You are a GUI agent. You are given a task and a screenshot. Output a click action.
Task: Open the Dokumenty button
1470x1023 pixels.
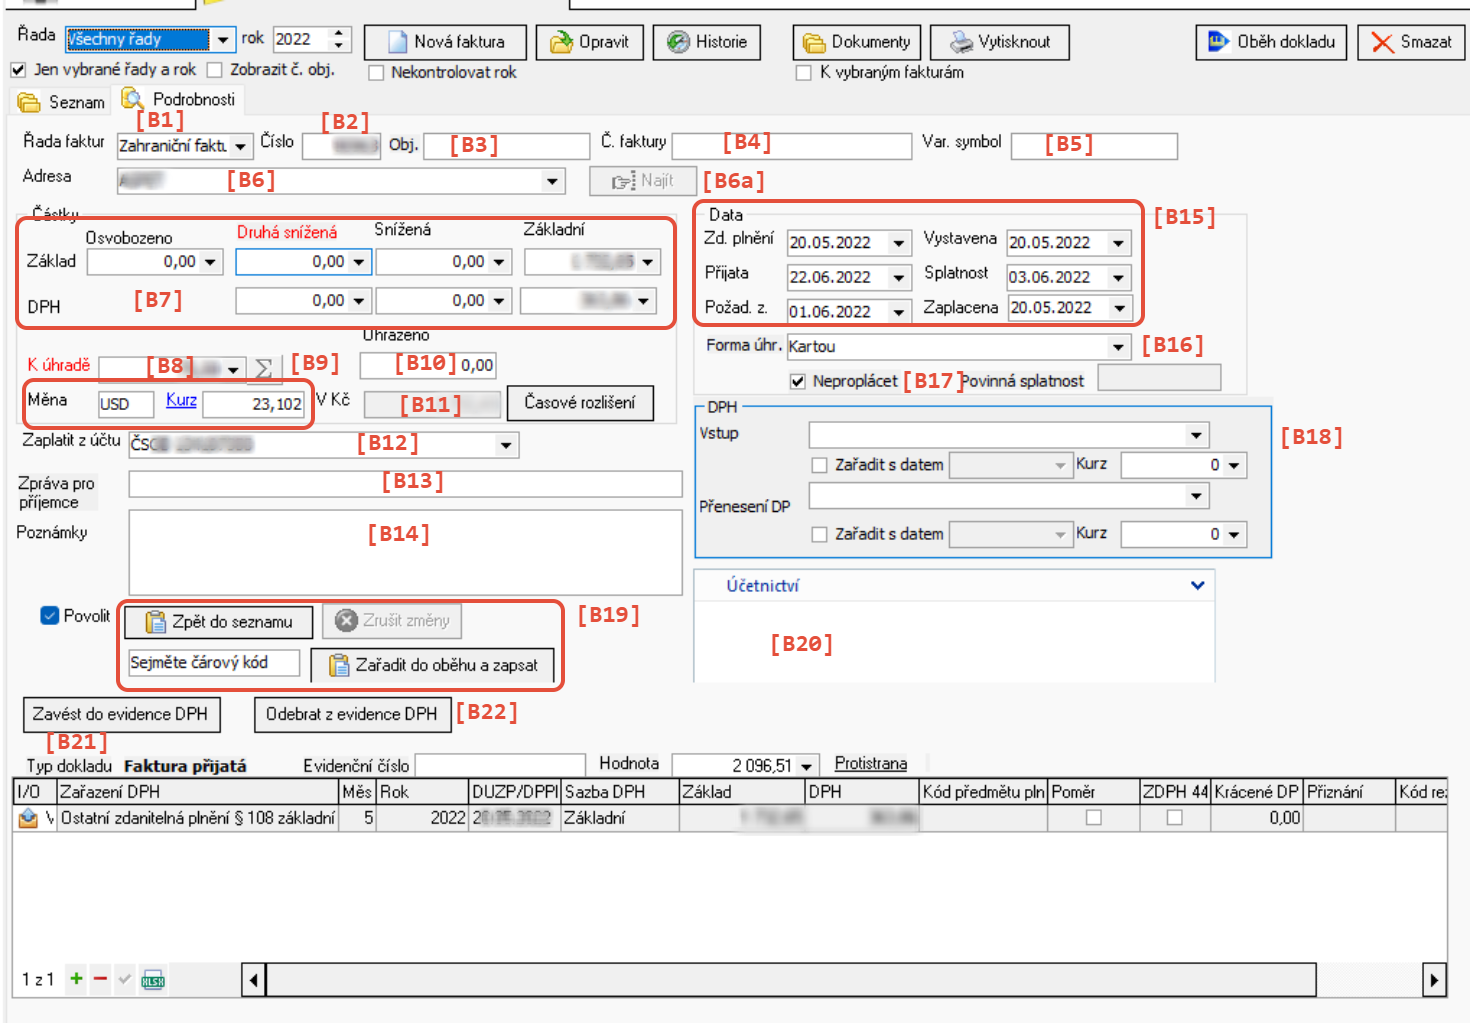(x=858, y=42)
